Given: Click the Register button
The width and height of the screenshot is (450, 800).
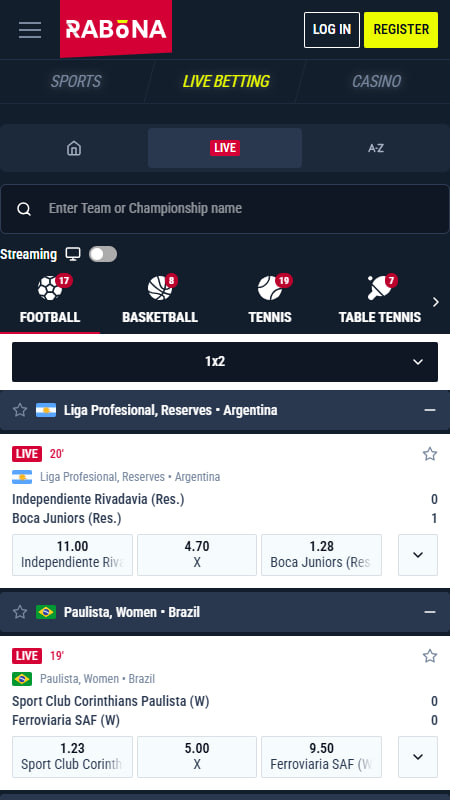Looking at the screenshot, I should (x=401, y=30).
